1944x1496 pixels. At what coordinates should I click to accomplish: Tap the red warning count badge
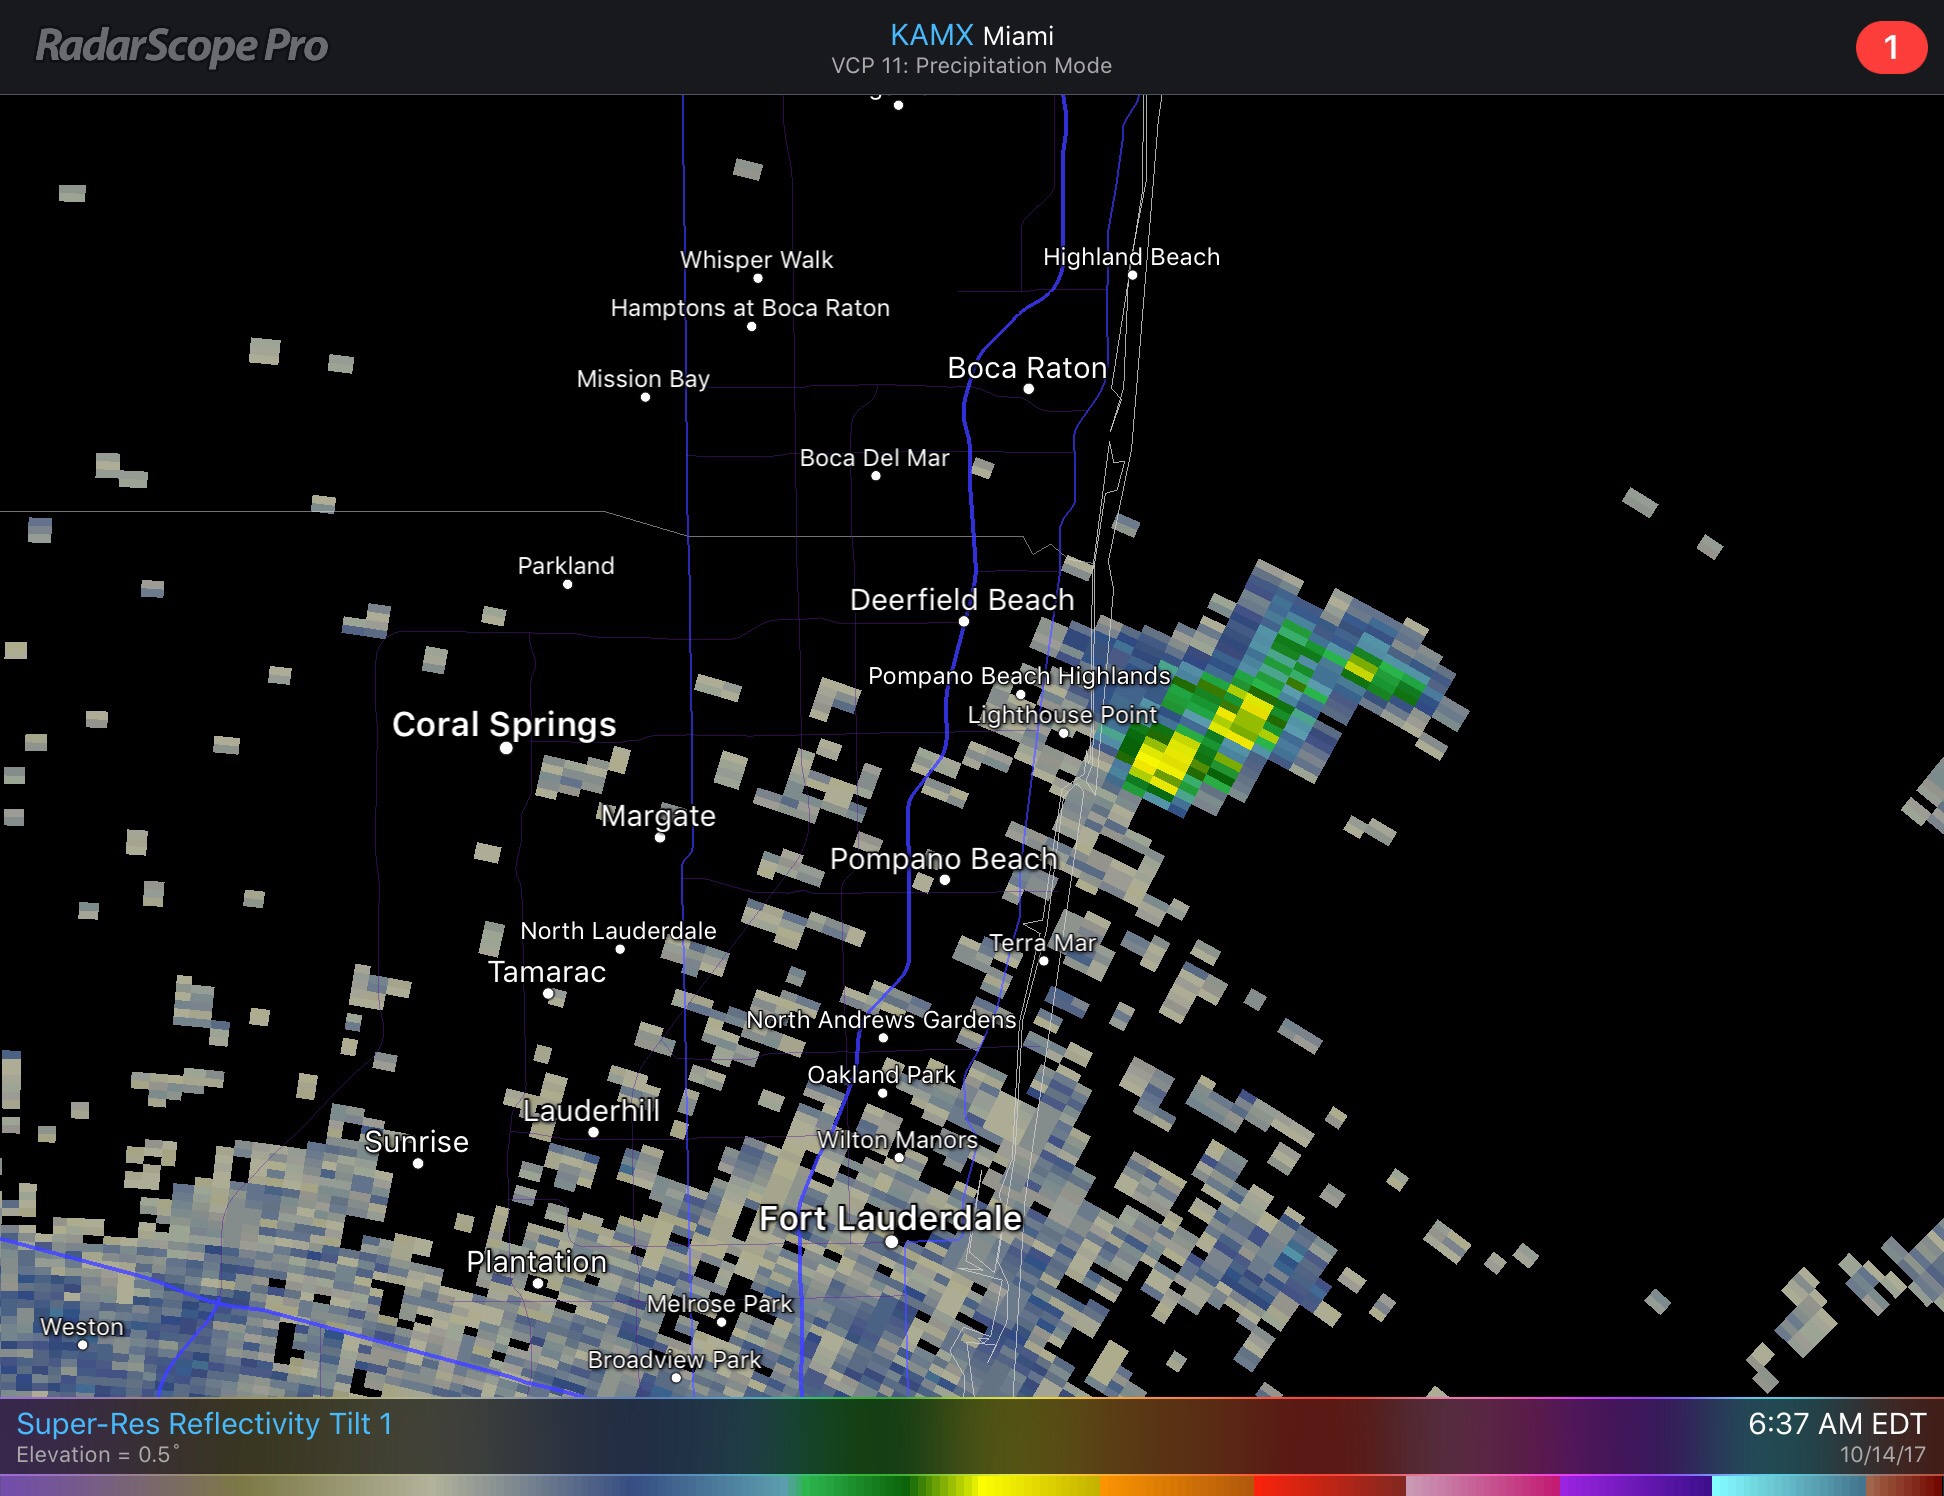point(1890,47)
